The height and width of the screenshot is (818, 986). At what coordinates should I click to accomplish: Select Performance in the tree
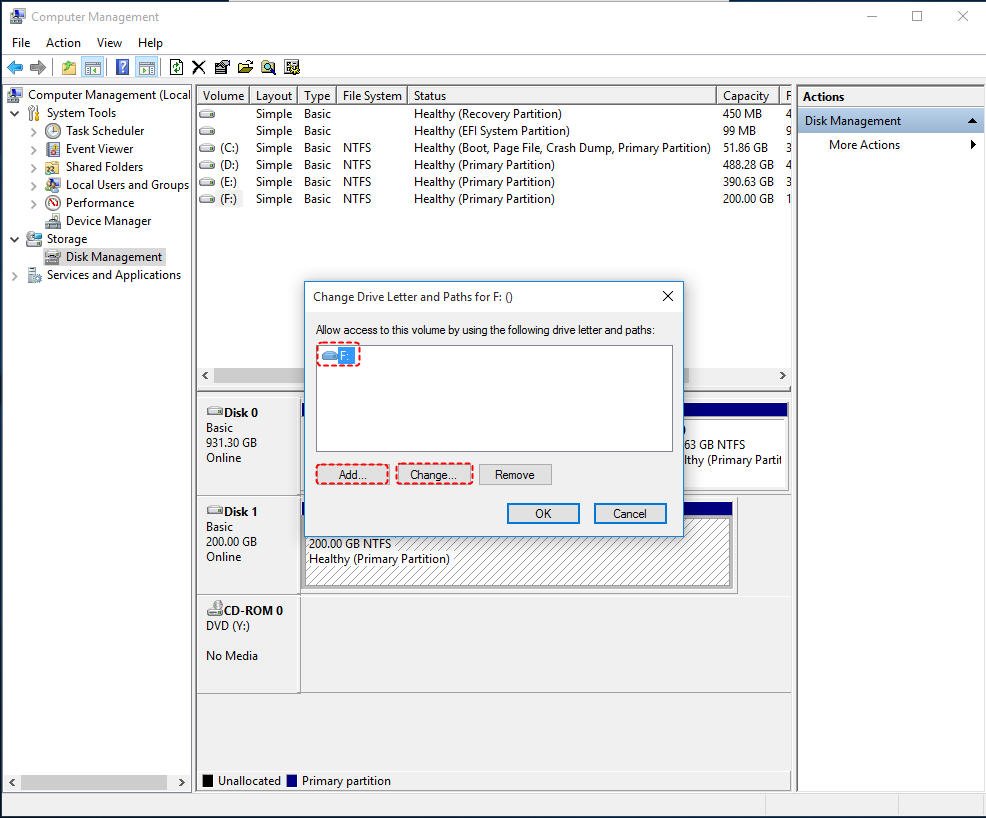pos(99,203)
